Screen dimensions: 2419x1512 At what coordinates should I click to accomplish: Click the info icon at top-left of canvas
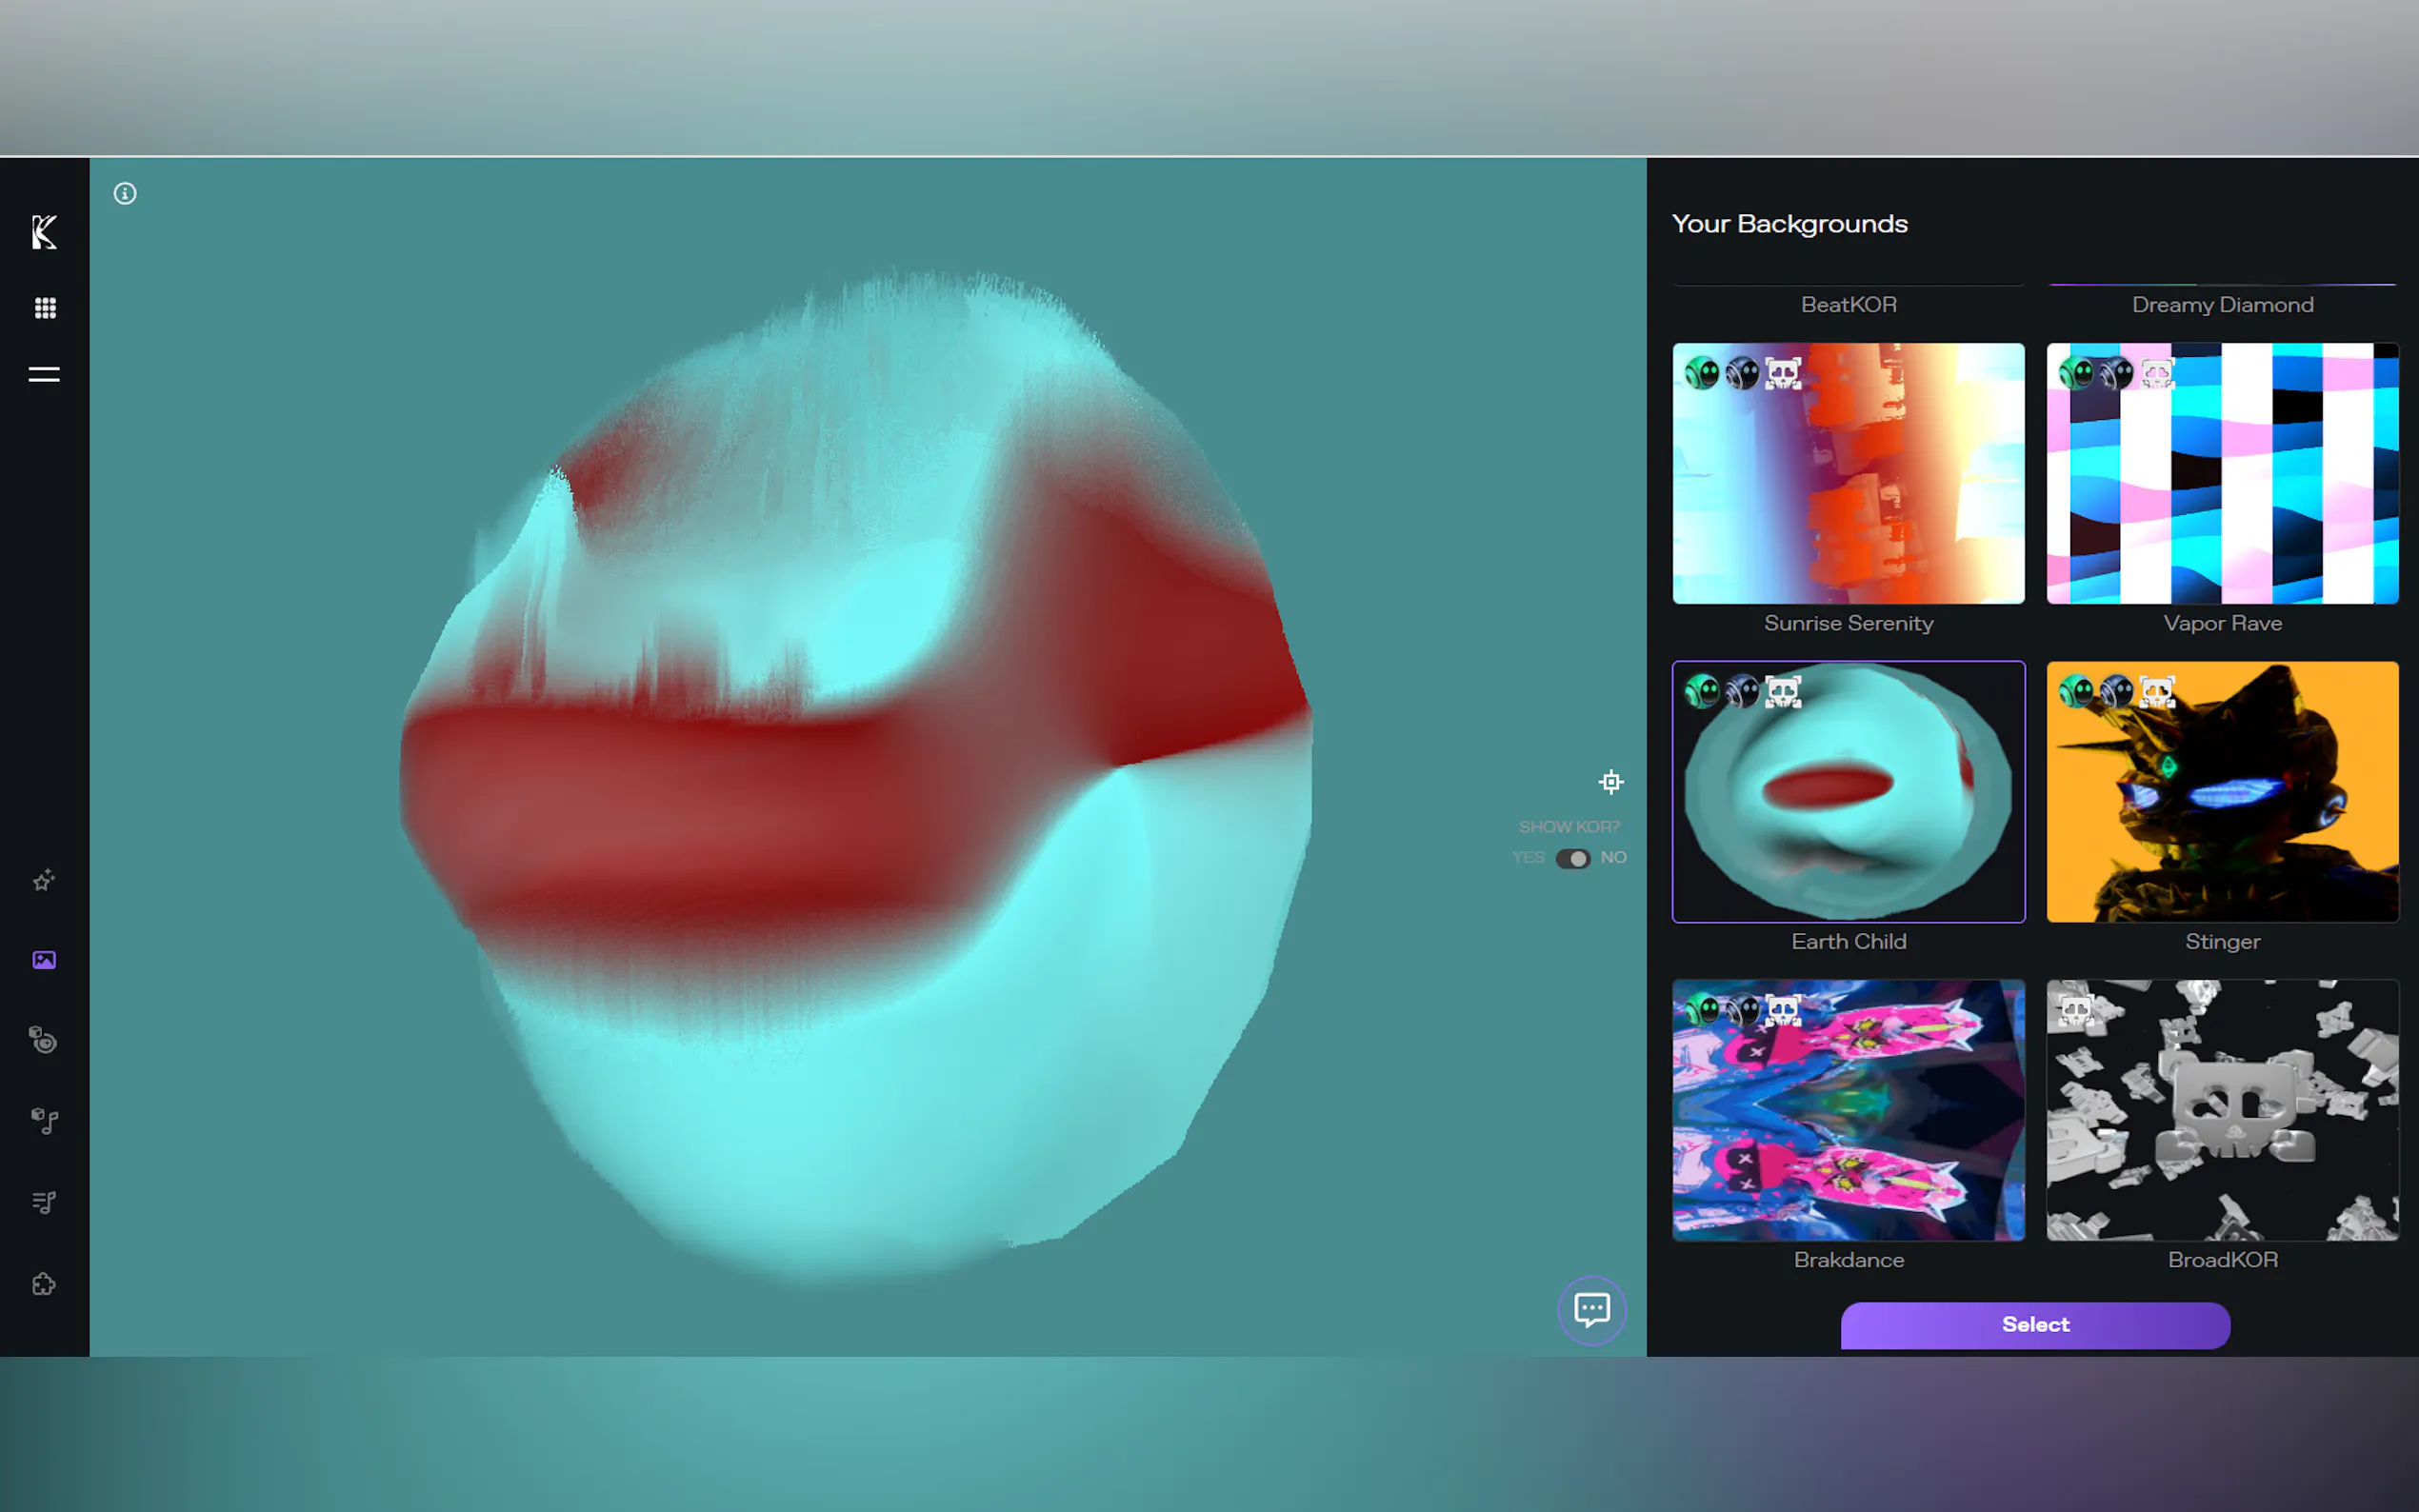[x=125, y=193]
